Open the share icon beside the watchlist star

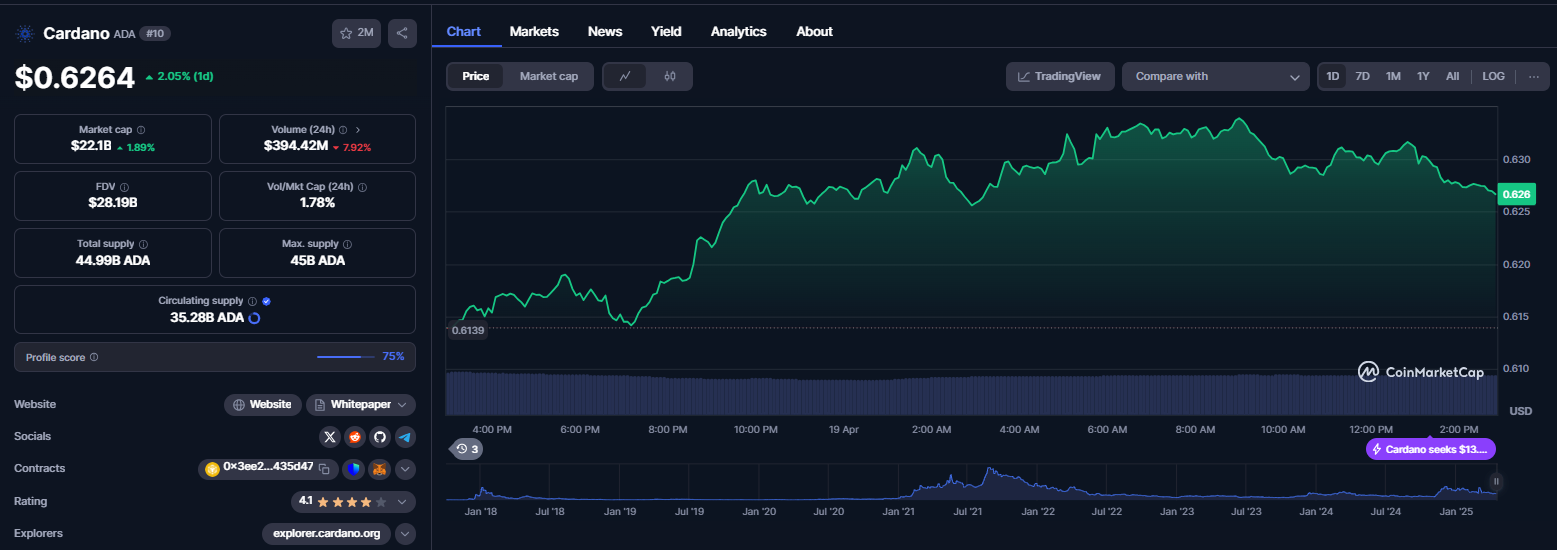coord(402,33)
